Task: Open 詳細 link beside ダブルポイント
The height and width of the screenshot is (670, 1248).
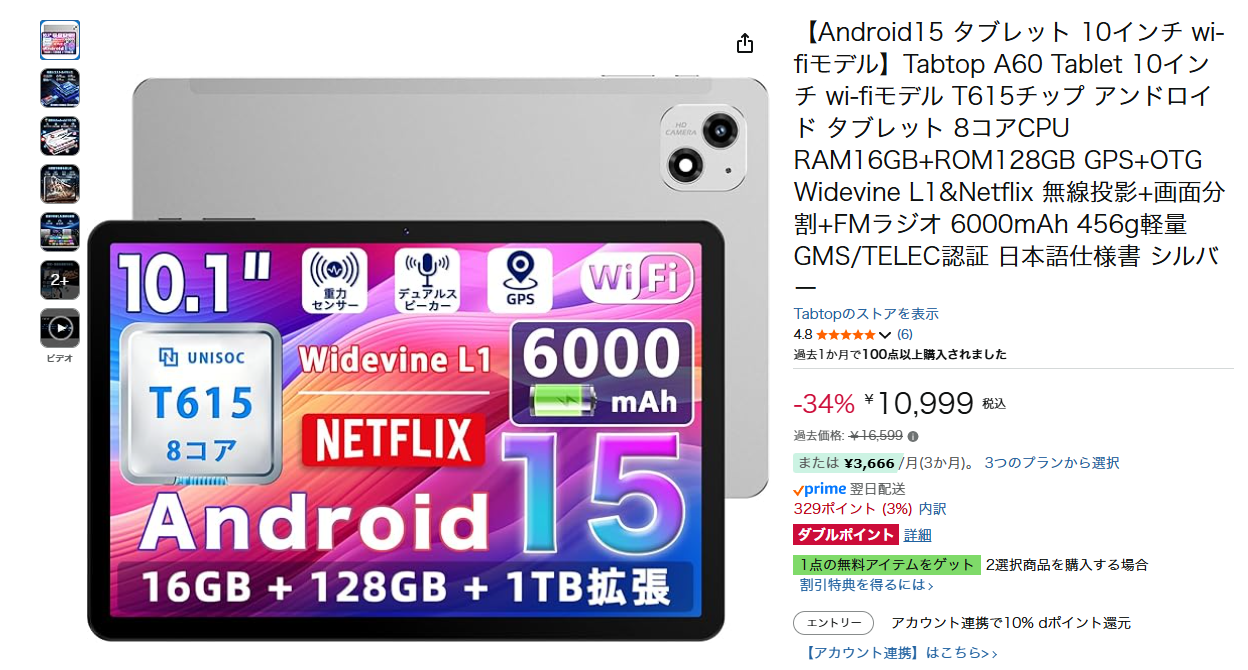Action: pyautogui.click(x=917, y=535)
